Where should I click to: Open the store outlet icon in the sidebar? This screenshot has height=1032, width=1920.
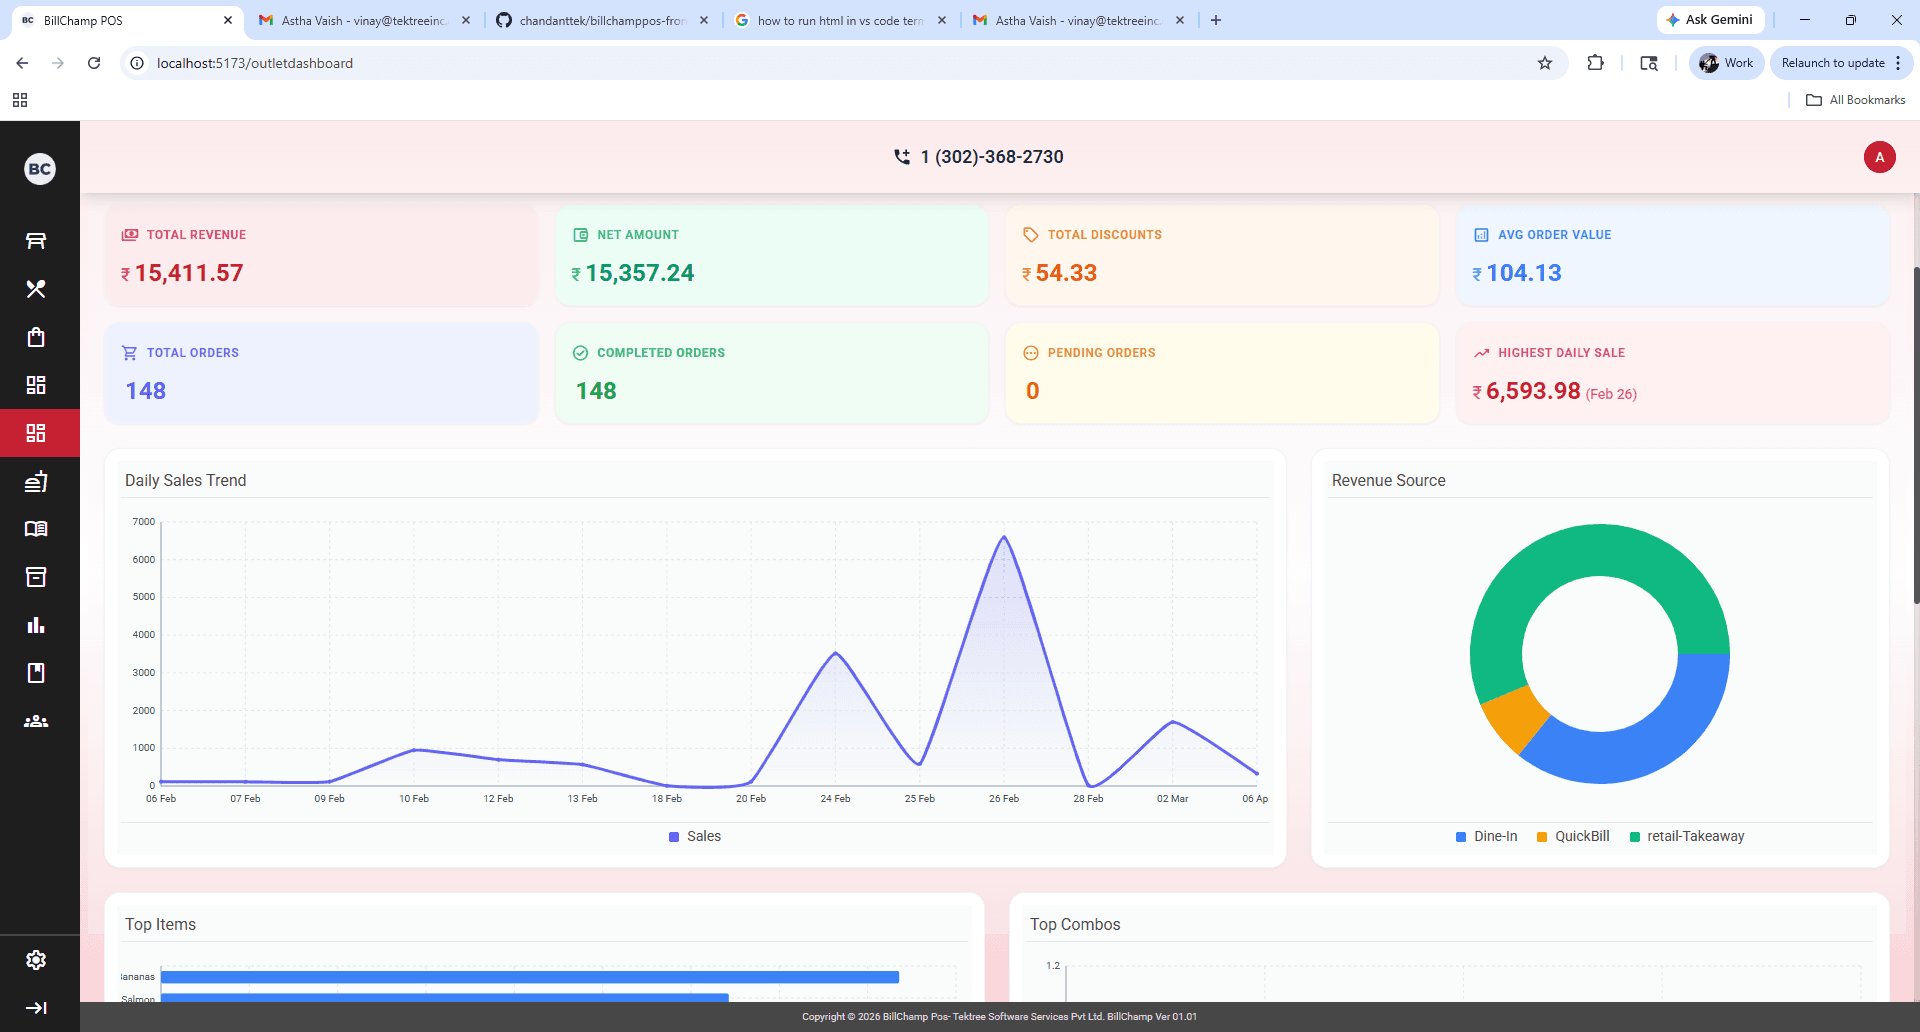[x=36, y=240]
